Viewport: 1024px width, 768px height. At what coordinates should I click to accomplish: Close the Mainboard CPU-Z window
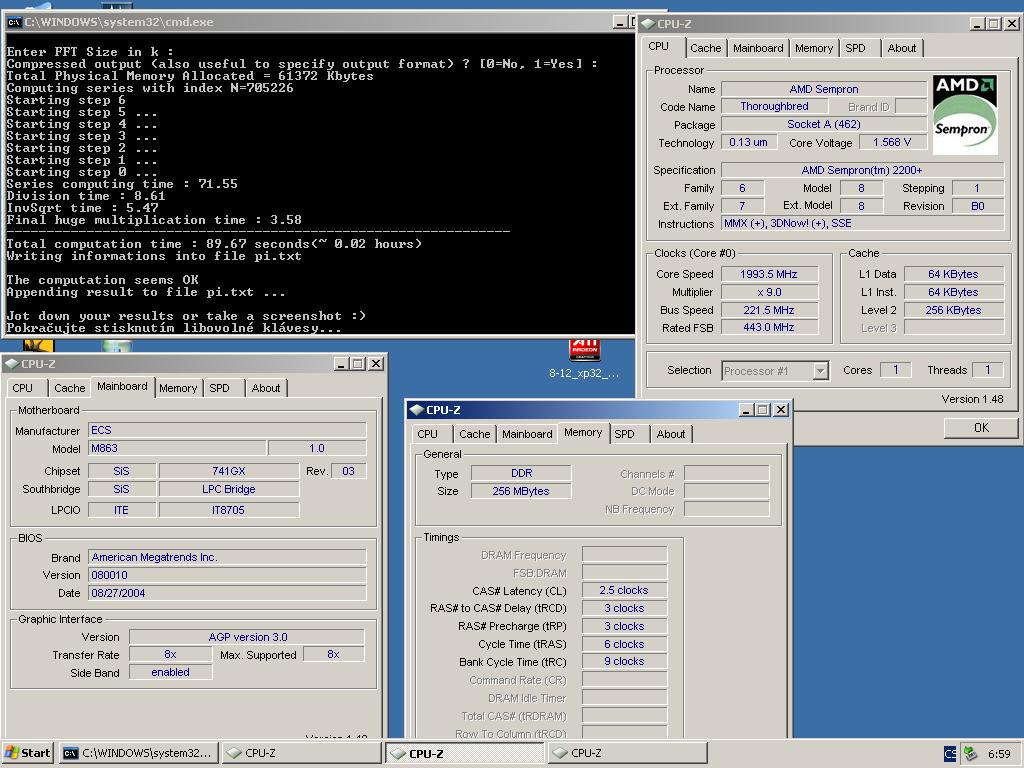(x=376, y=364)
